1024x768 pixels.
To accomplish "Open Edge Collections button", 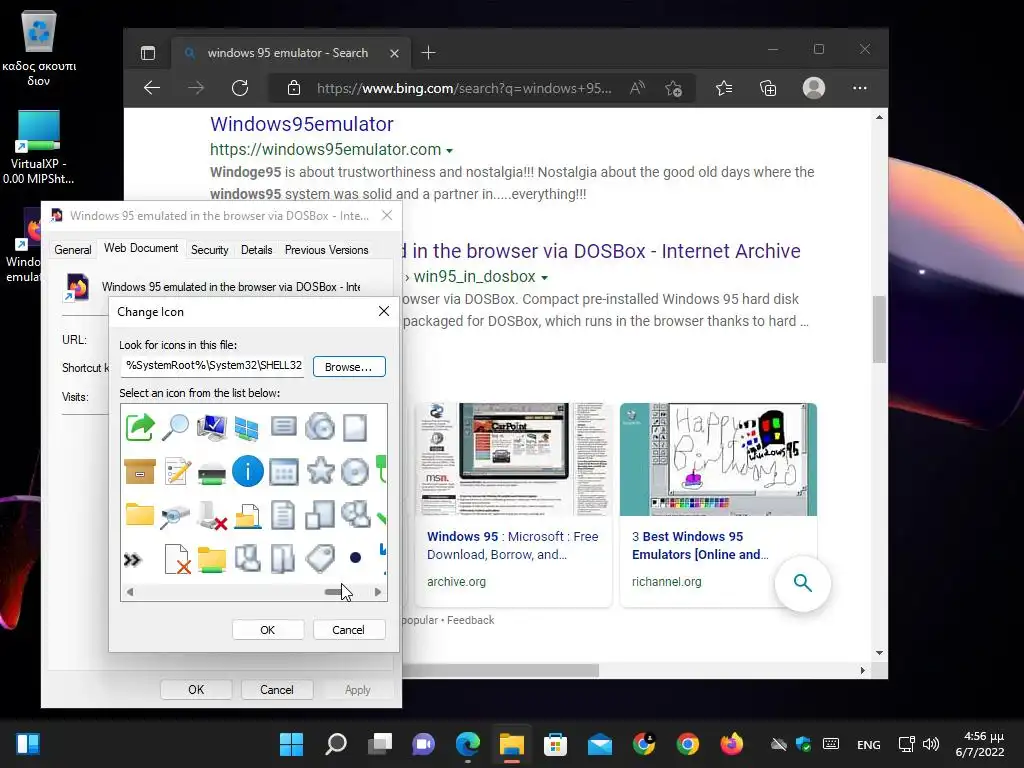I will (x=768, y=88).
